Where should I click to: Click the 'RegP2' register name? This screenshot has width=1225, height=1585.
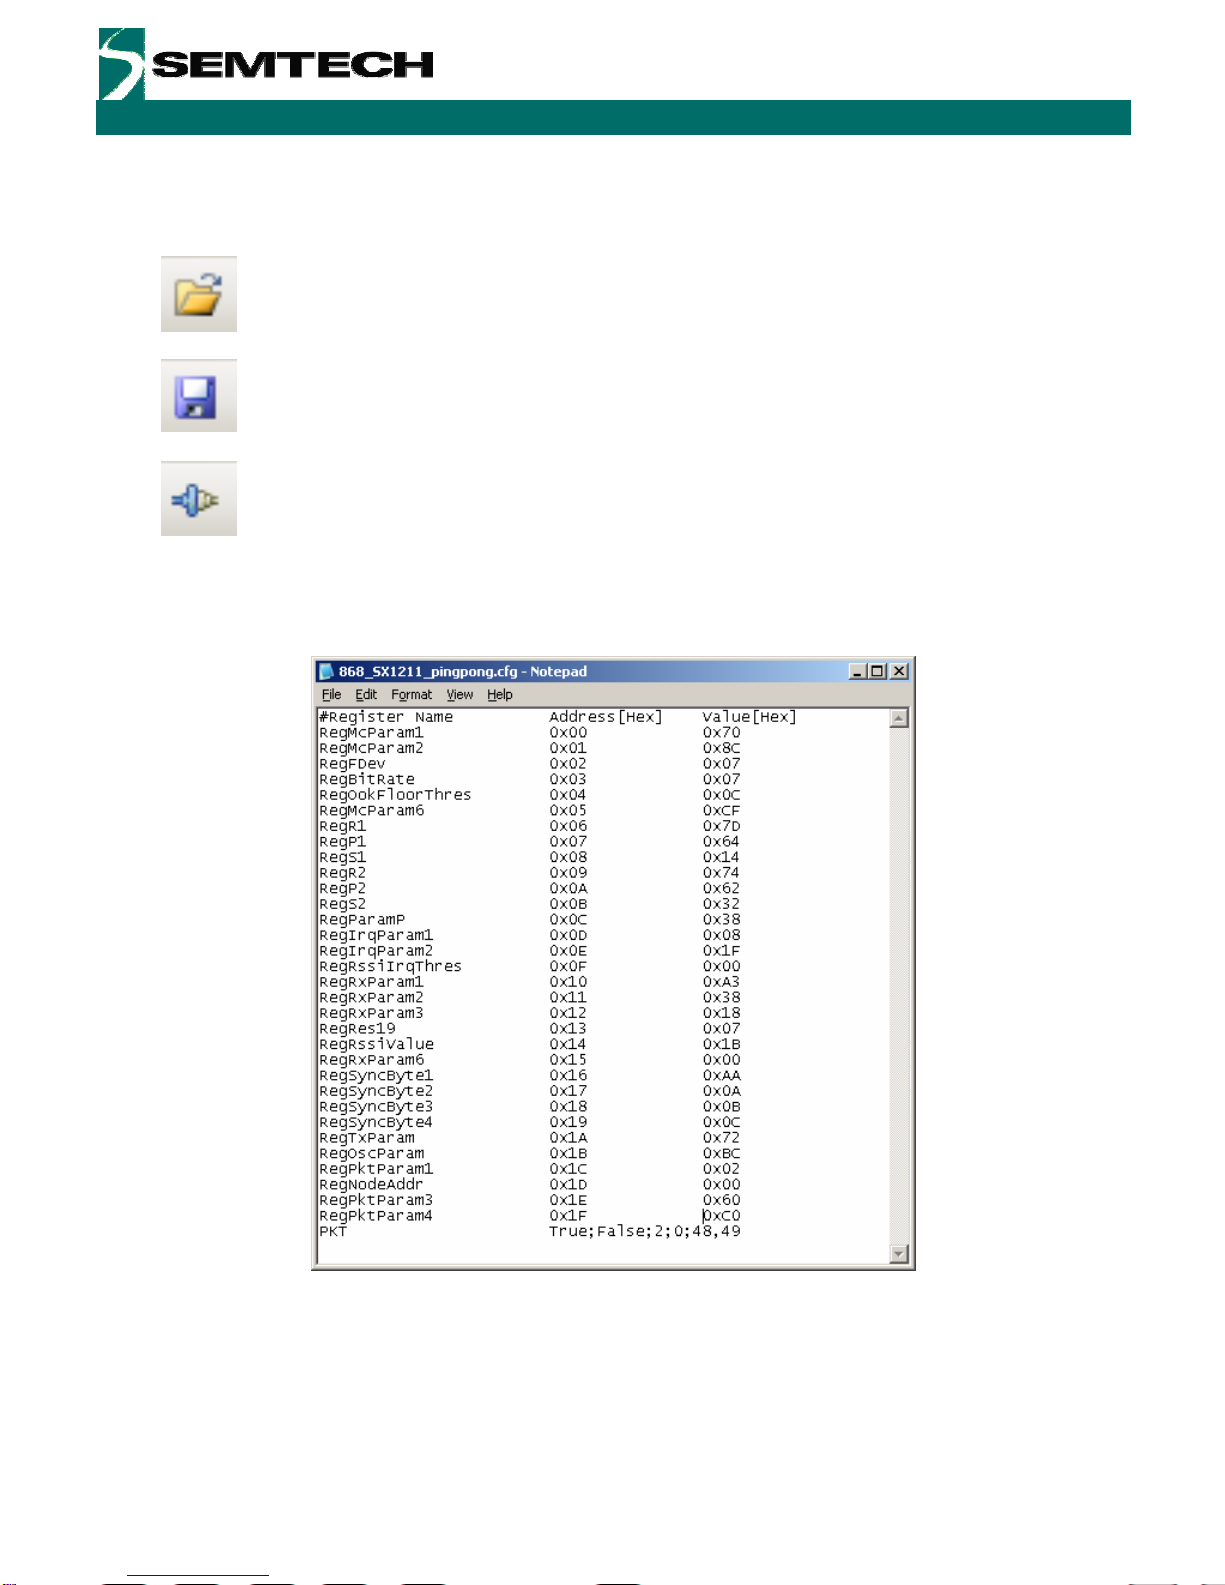pyautogui.click(x=343, y=889)
